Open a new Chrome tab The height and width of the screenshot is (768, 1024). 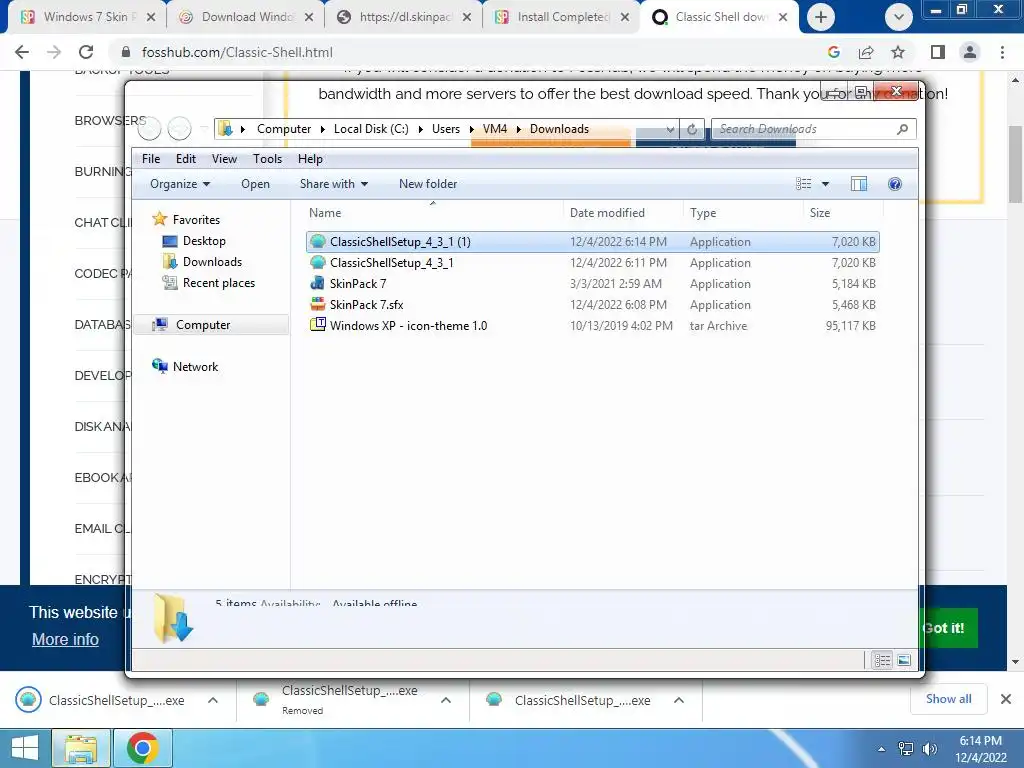pos(821,18)
